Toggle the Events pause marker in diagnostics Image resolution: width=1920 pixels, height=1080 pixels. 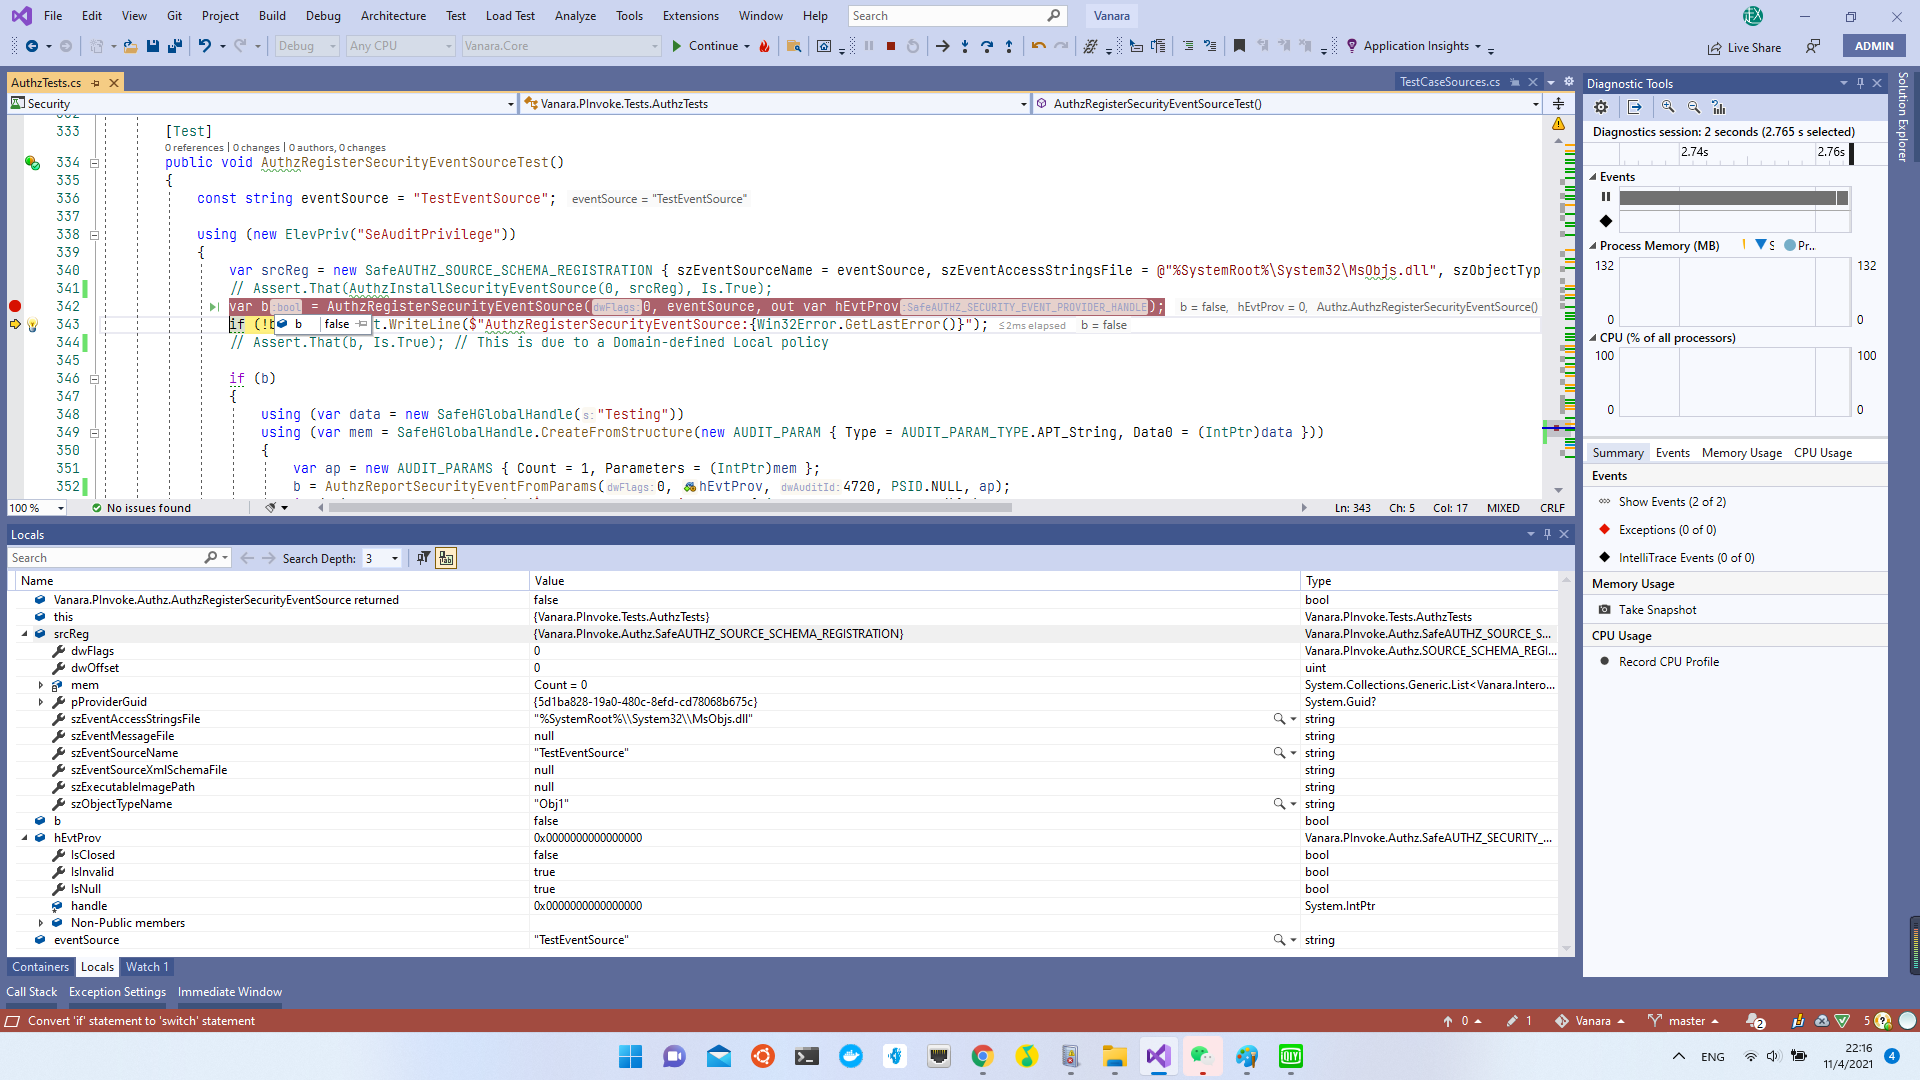pos(1606,197)
